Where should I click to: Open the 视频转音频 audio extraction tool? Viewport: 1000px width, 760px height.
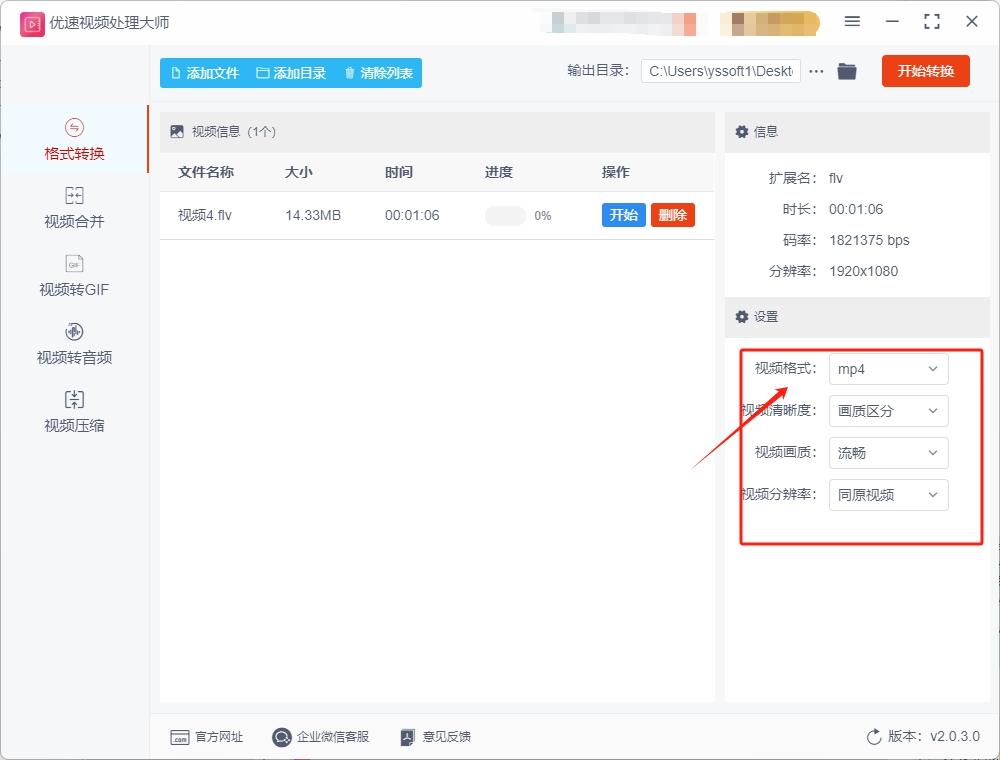point(72,342)
